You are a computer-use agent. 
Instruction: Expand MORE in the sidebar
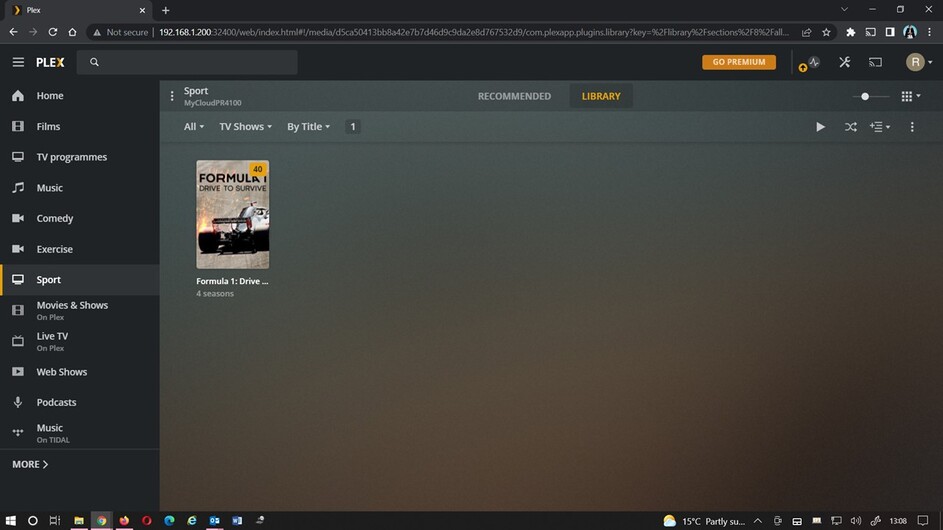(30, 464)
